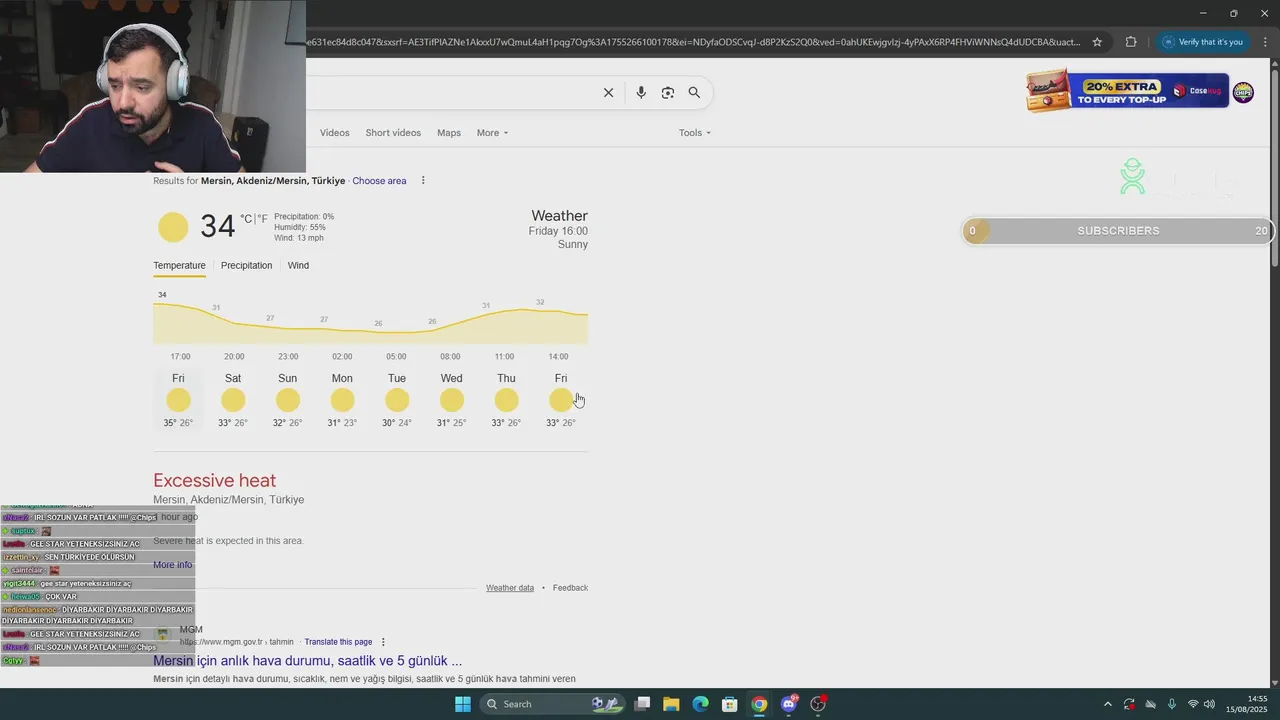The image size is (1280, 720).
Task: Click the Excessive heat alert heading
Action: (214, 481)
